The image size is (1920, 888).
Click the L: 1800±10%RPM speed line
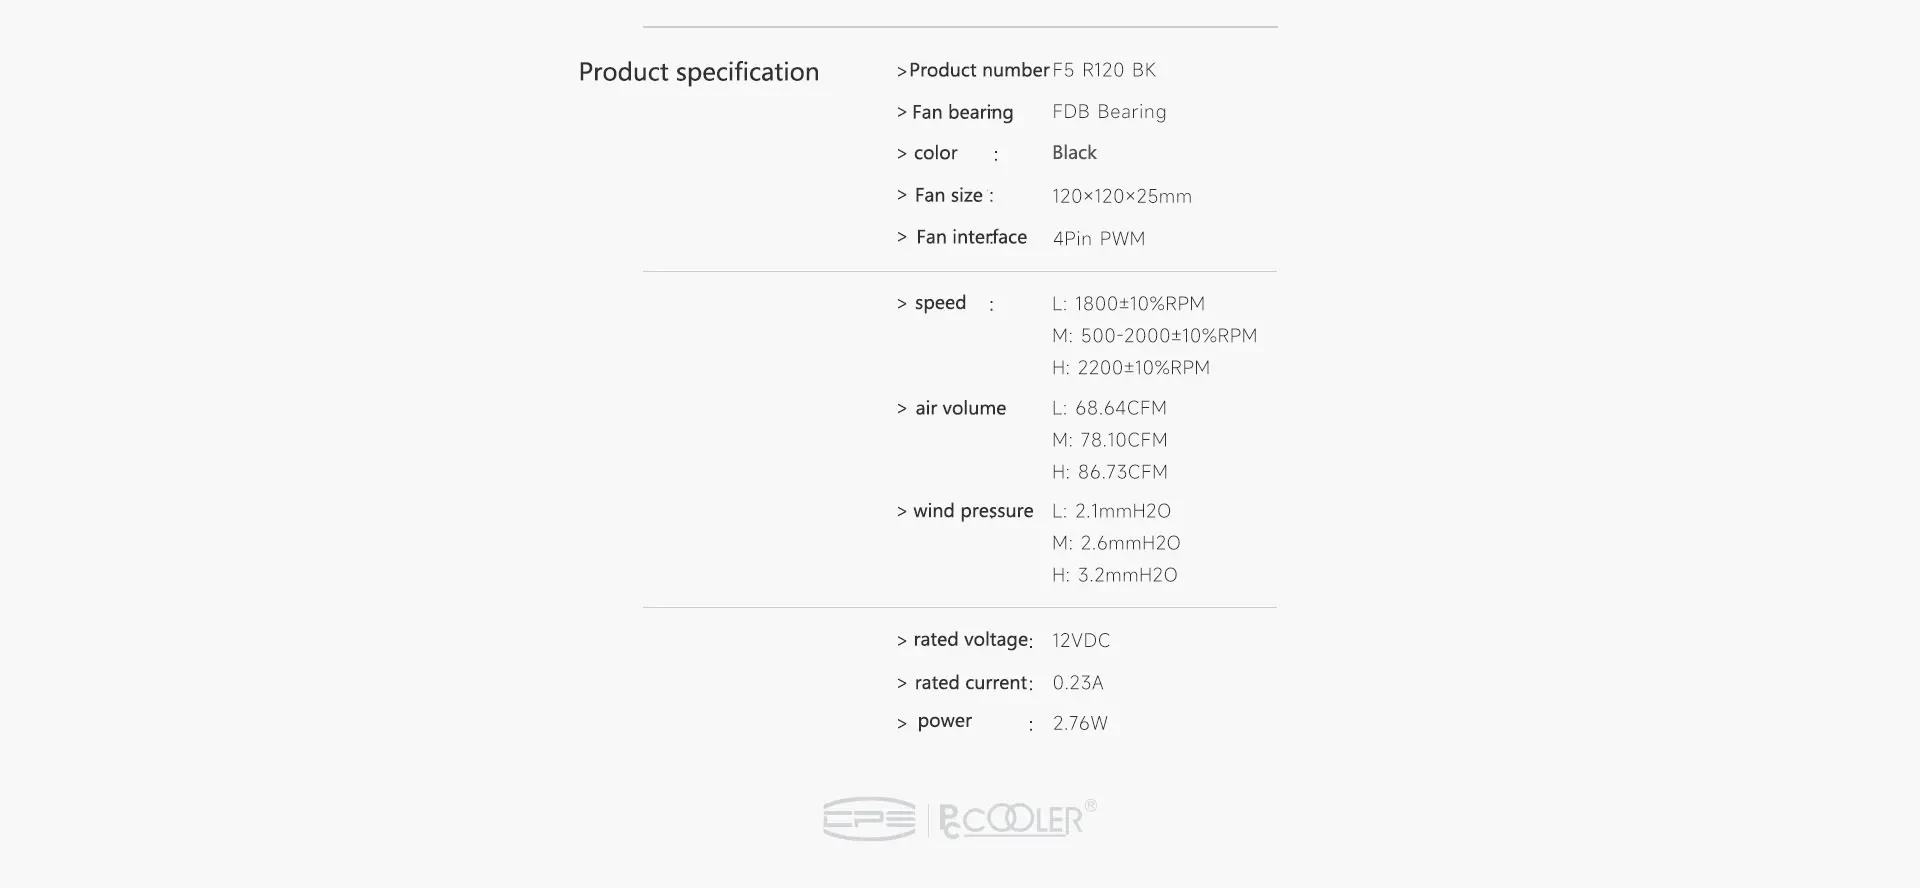coord(1128,304)
